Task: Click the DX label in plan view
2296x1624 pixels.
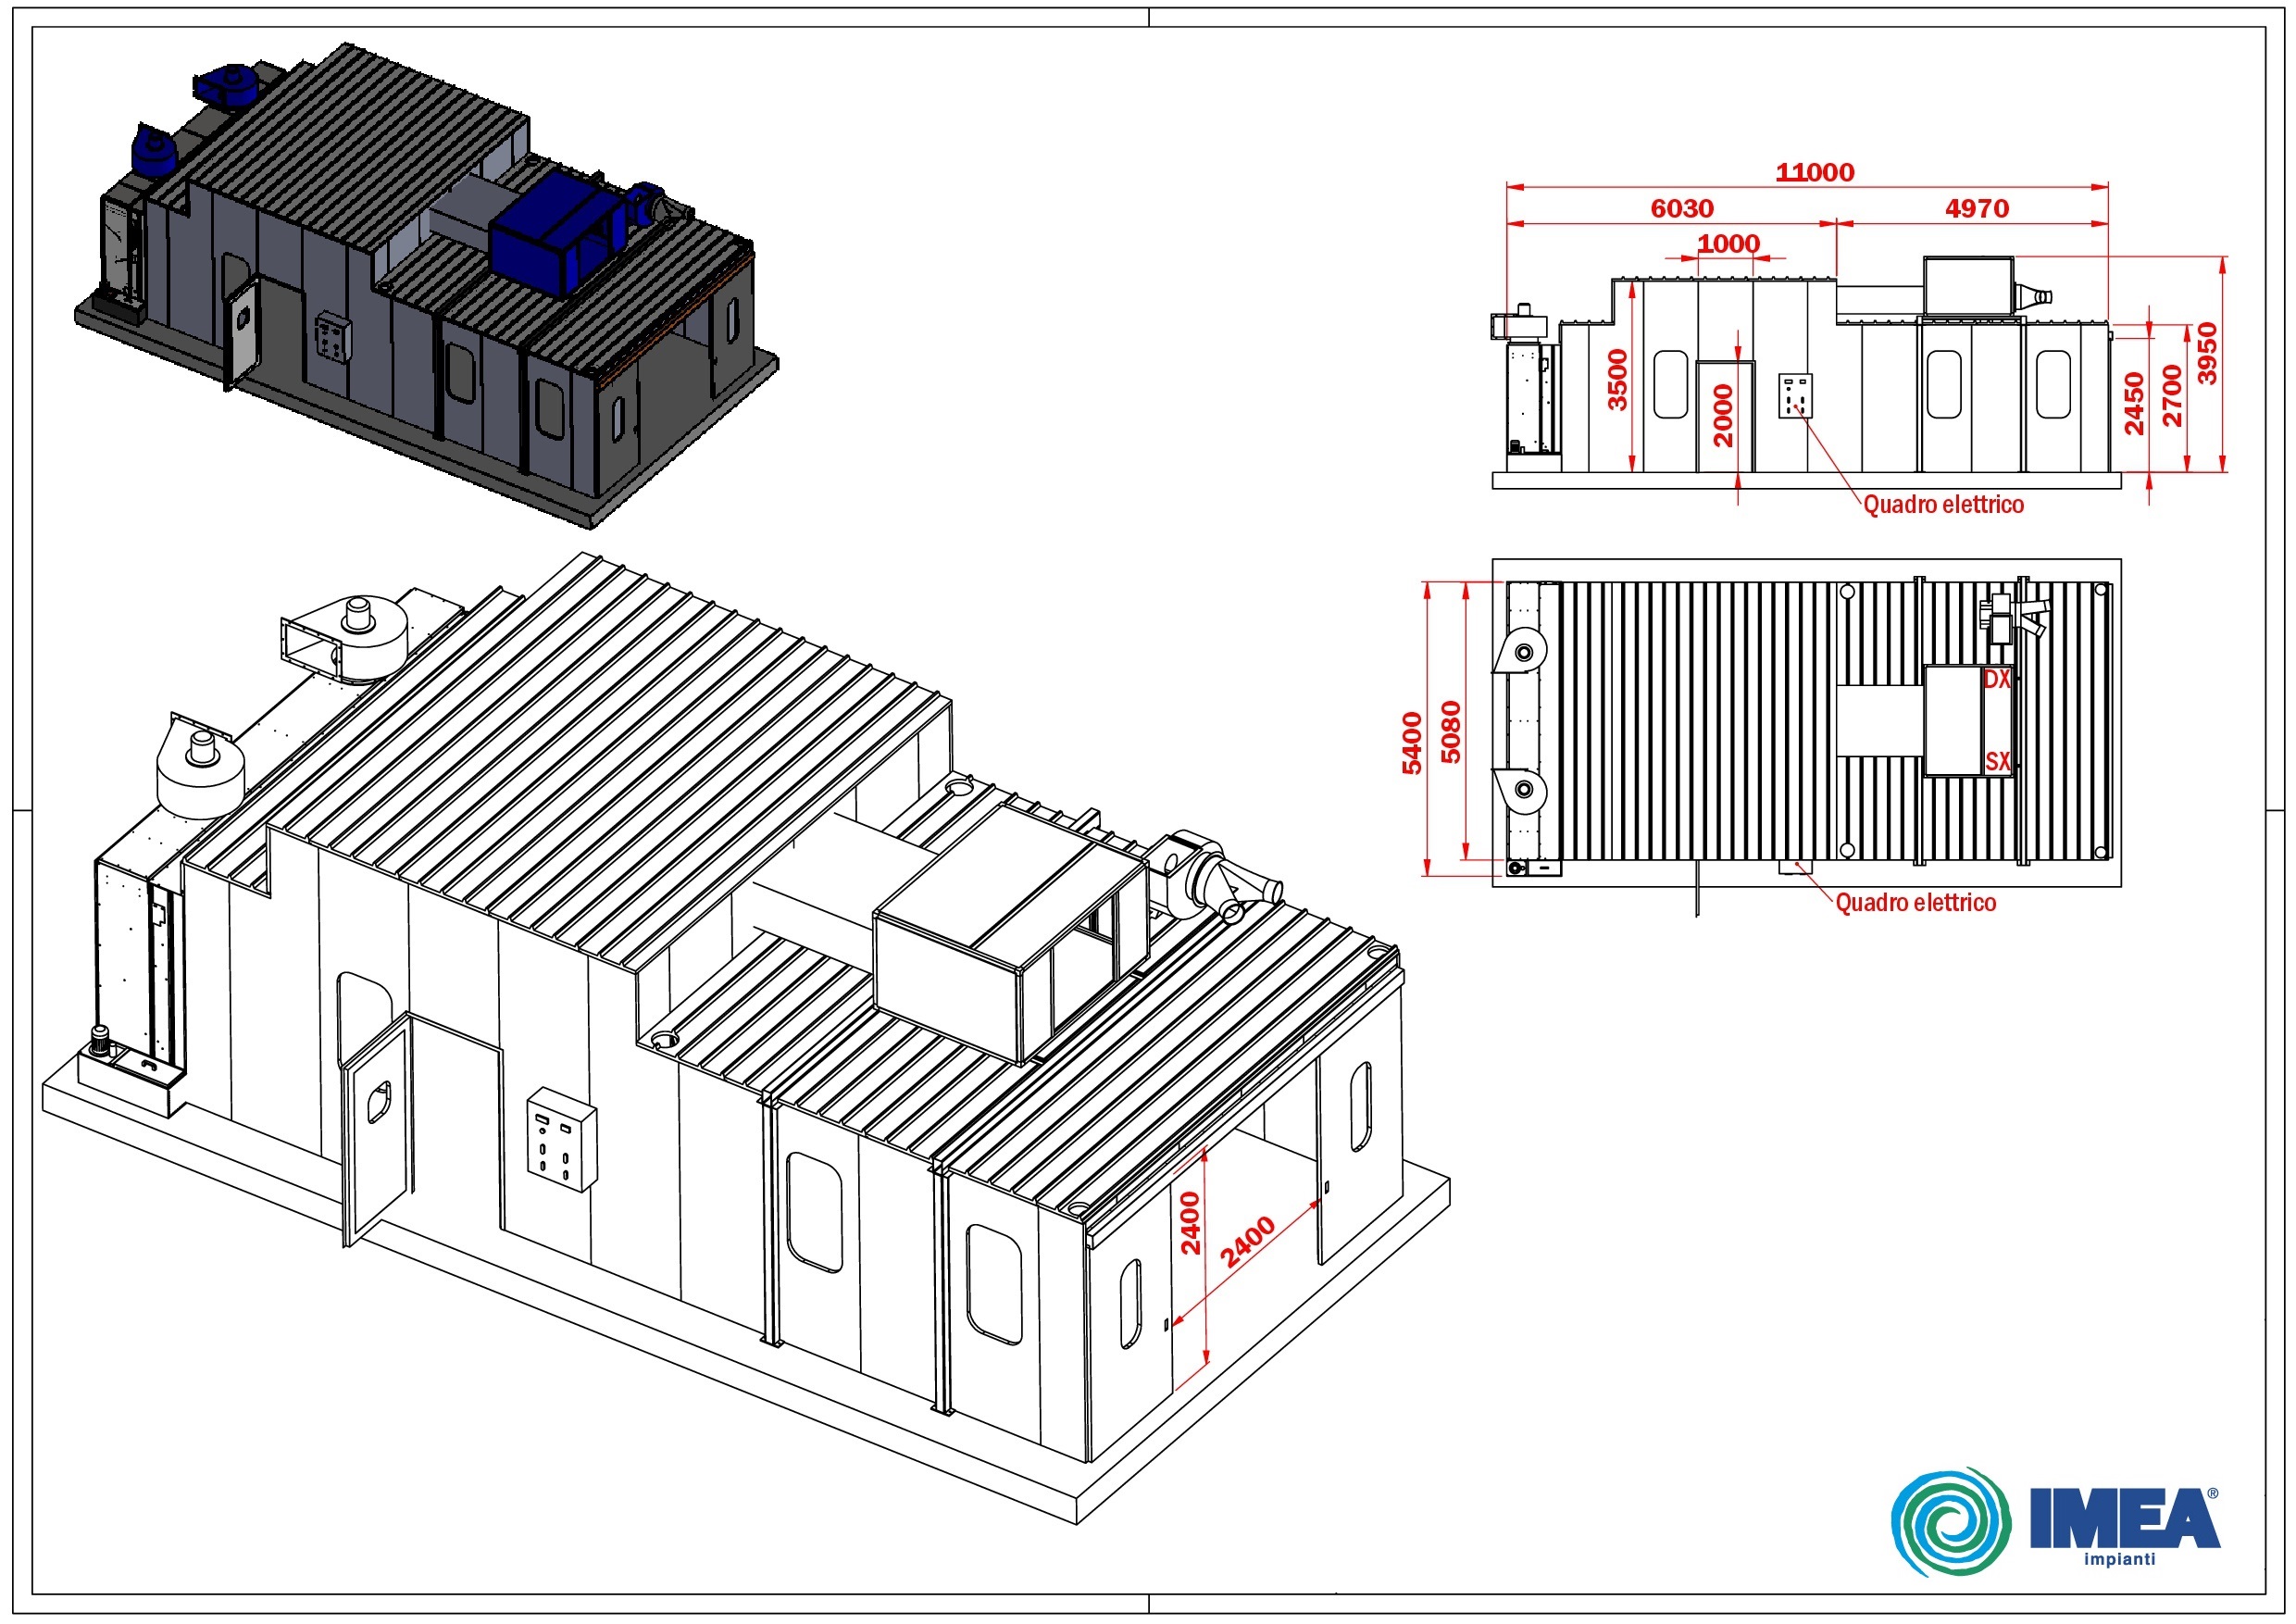Action: point(1997,680)
